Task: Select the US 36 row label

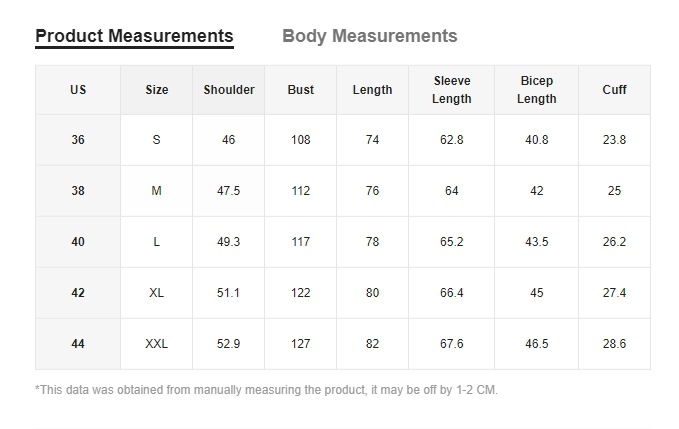Action: click(78, 140)
